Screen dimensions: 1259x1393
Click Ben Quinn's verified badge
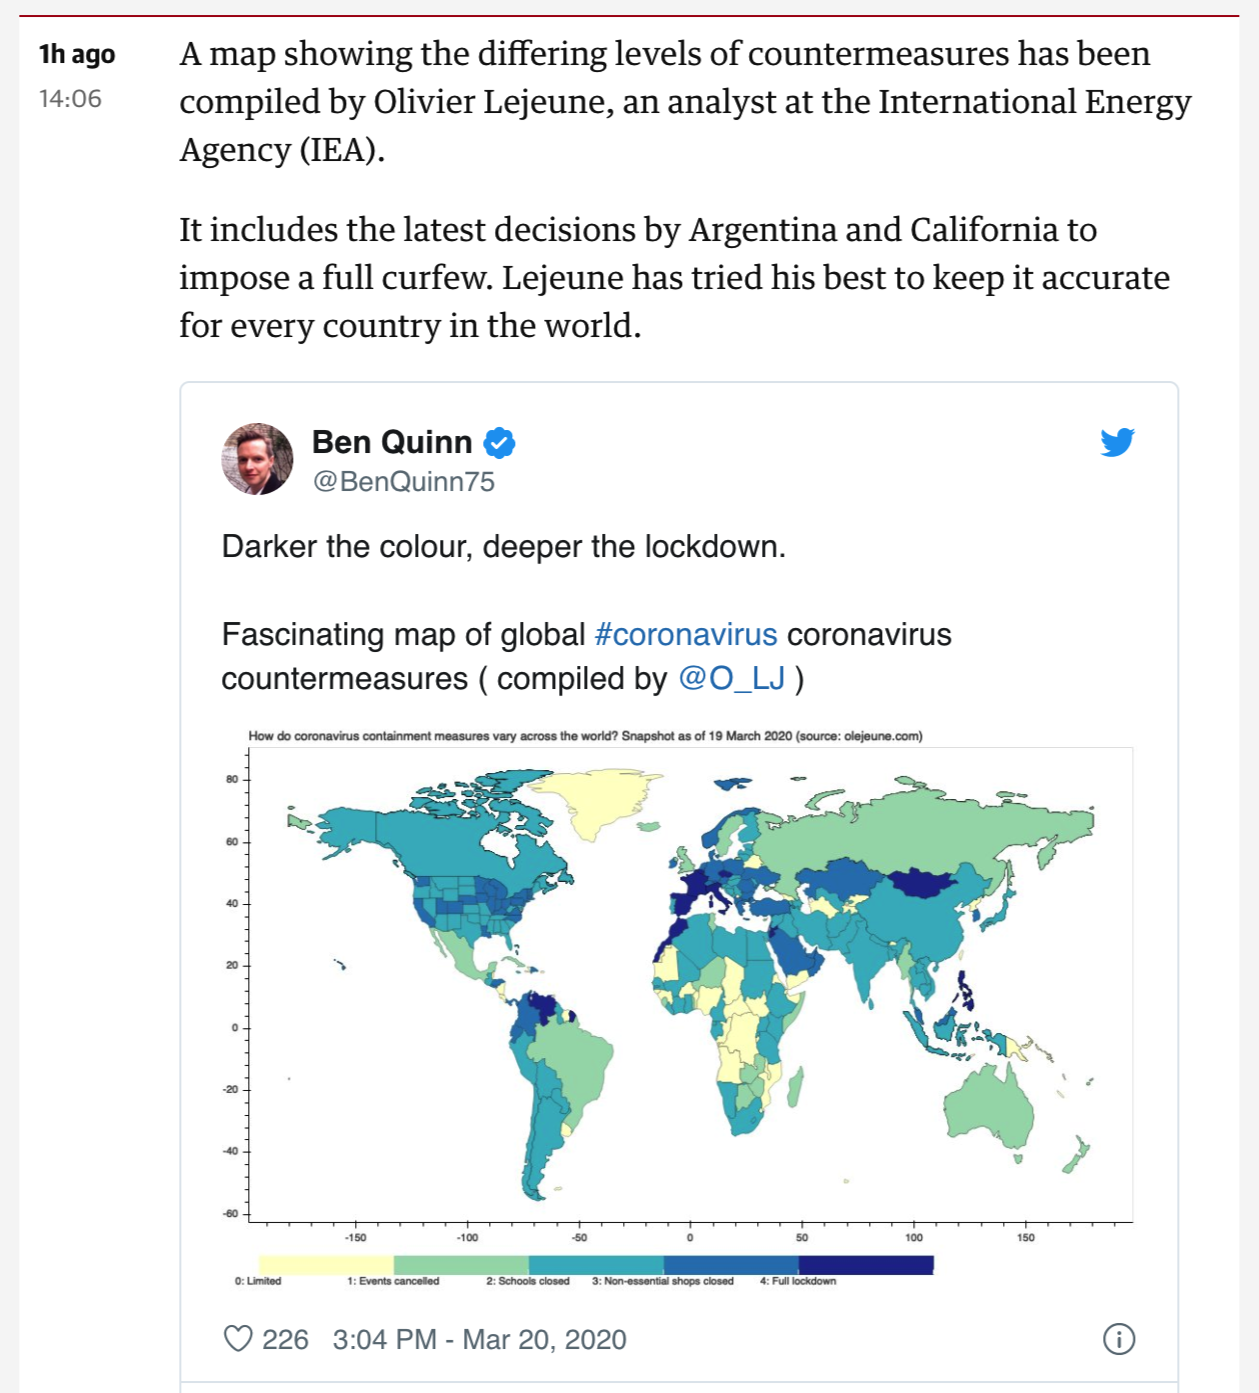click(499, 442)
